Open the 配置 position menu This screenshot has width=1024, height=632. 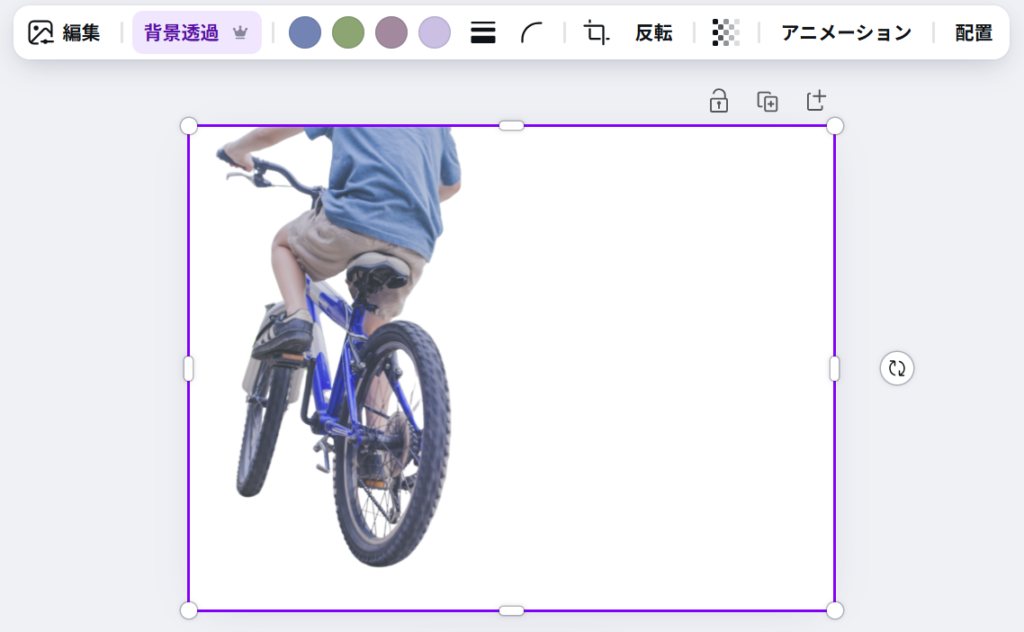pyautogui.click(x=973, y=33)
